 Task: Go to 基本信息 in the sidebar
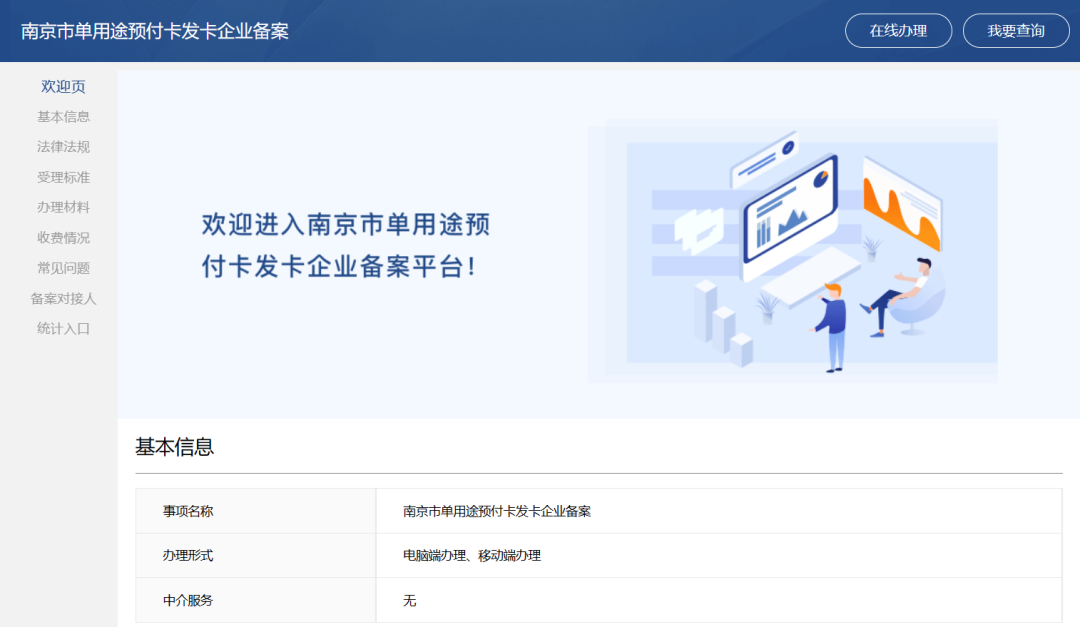tap(63, 117)
